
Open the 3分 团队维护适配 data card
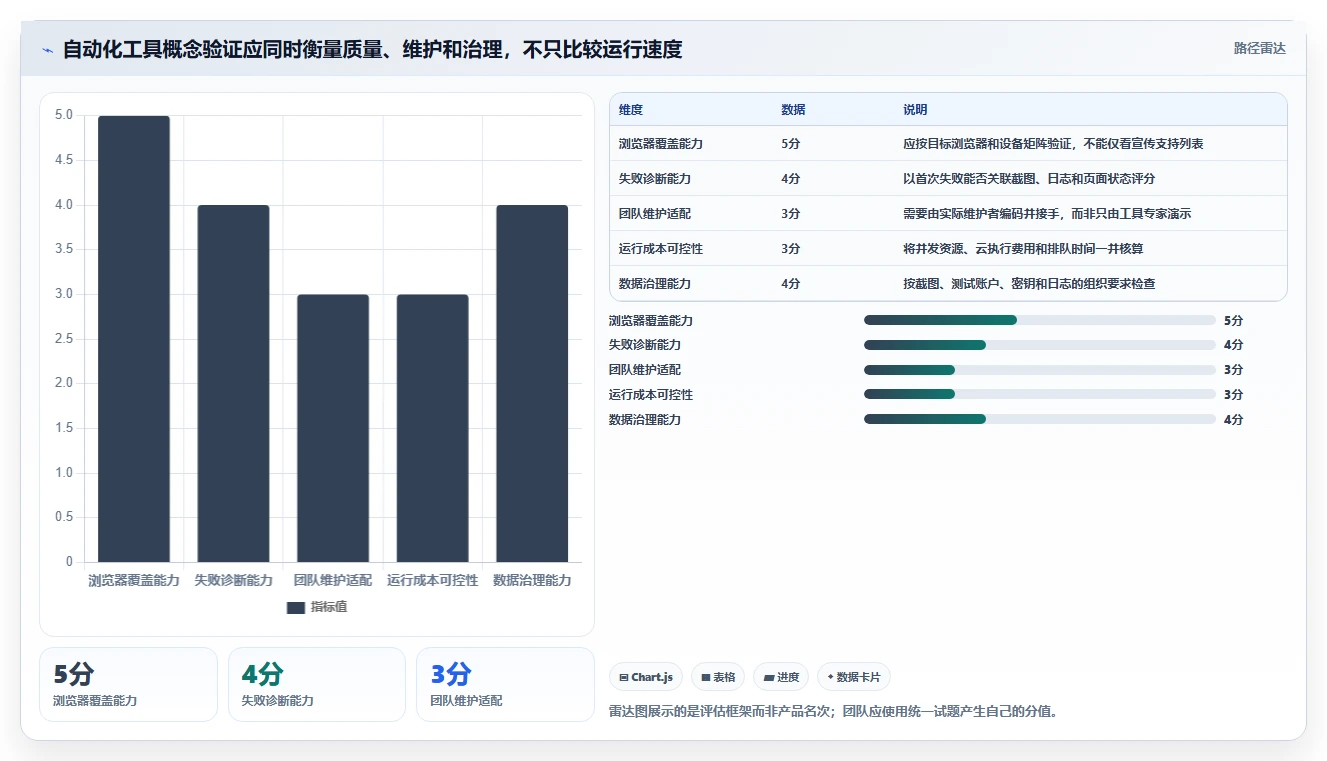coord(505,684)
